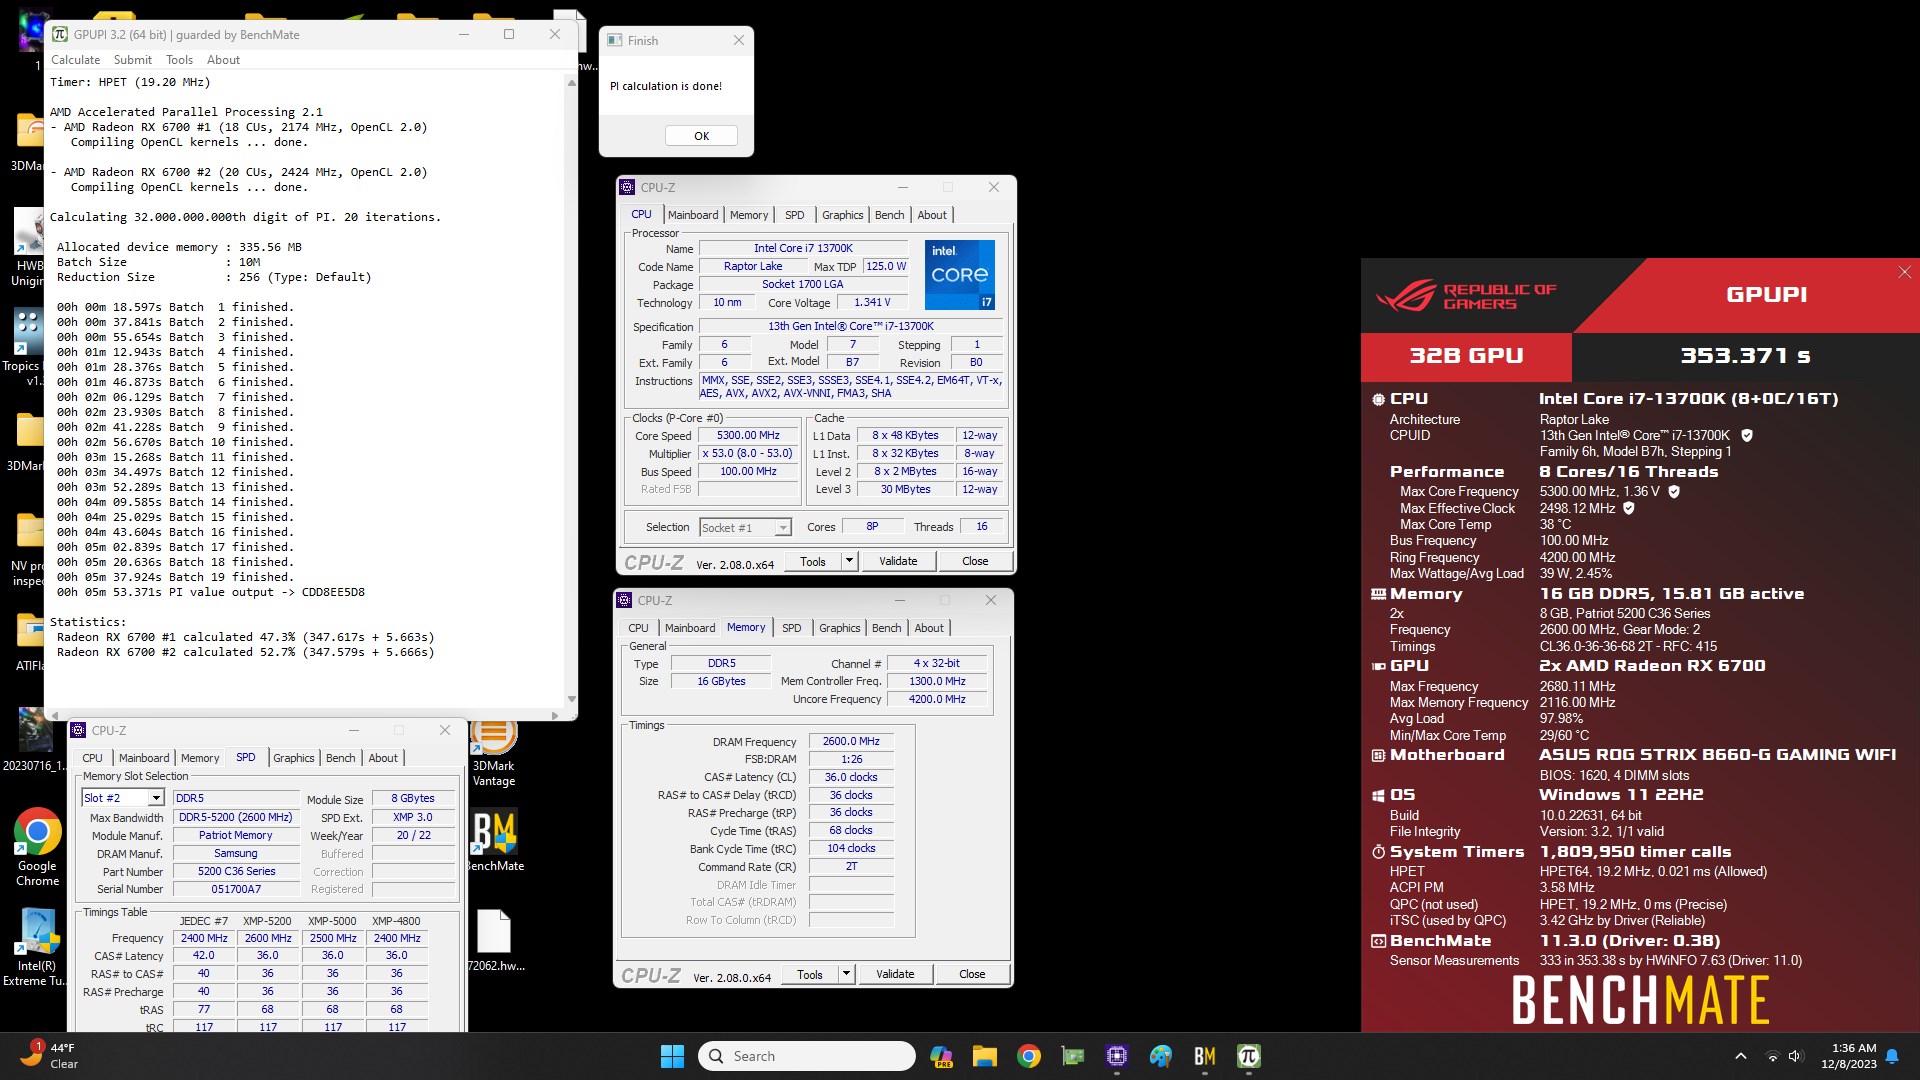Click volume icon in system tray
The image size is (1920, 1080).
[x=1795, y=1056]
